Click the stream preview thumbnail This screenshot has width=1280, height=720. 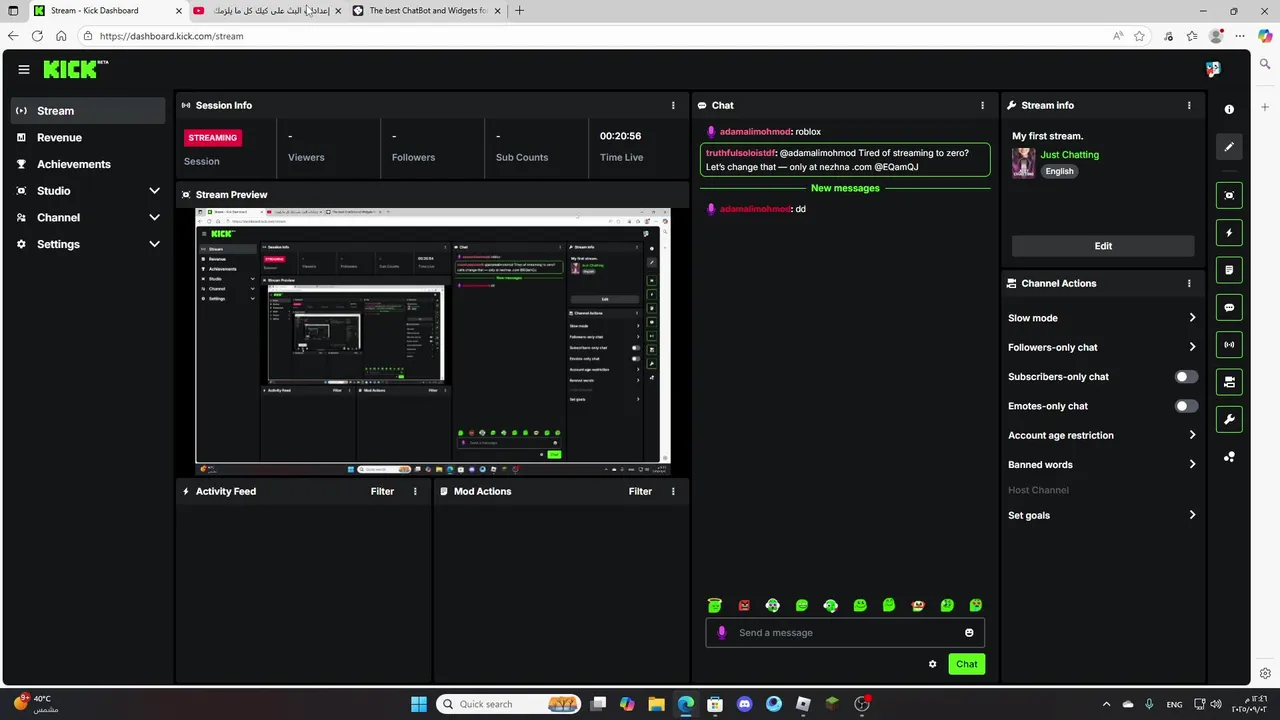point(433,341)
